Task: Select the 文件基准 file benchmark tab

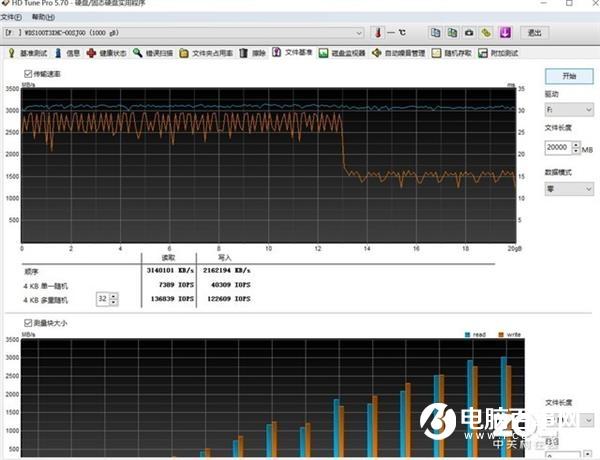Action: (293, 52)
